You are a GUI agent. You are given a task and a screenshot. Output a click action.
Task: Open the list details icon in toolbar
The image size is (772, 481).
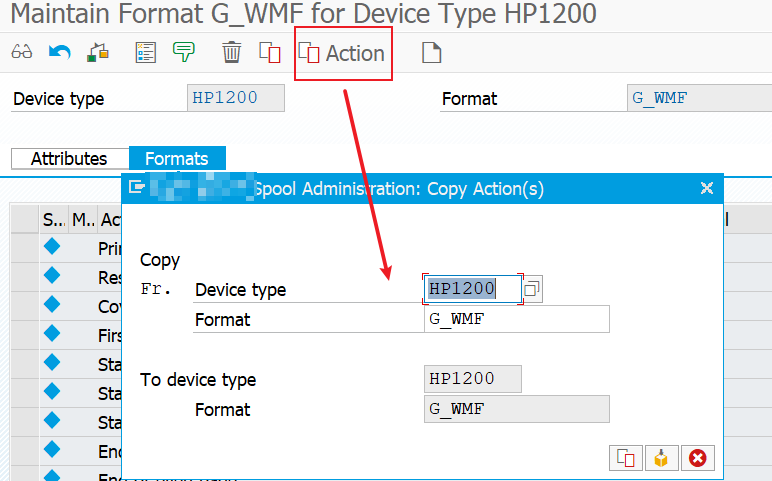145,52
